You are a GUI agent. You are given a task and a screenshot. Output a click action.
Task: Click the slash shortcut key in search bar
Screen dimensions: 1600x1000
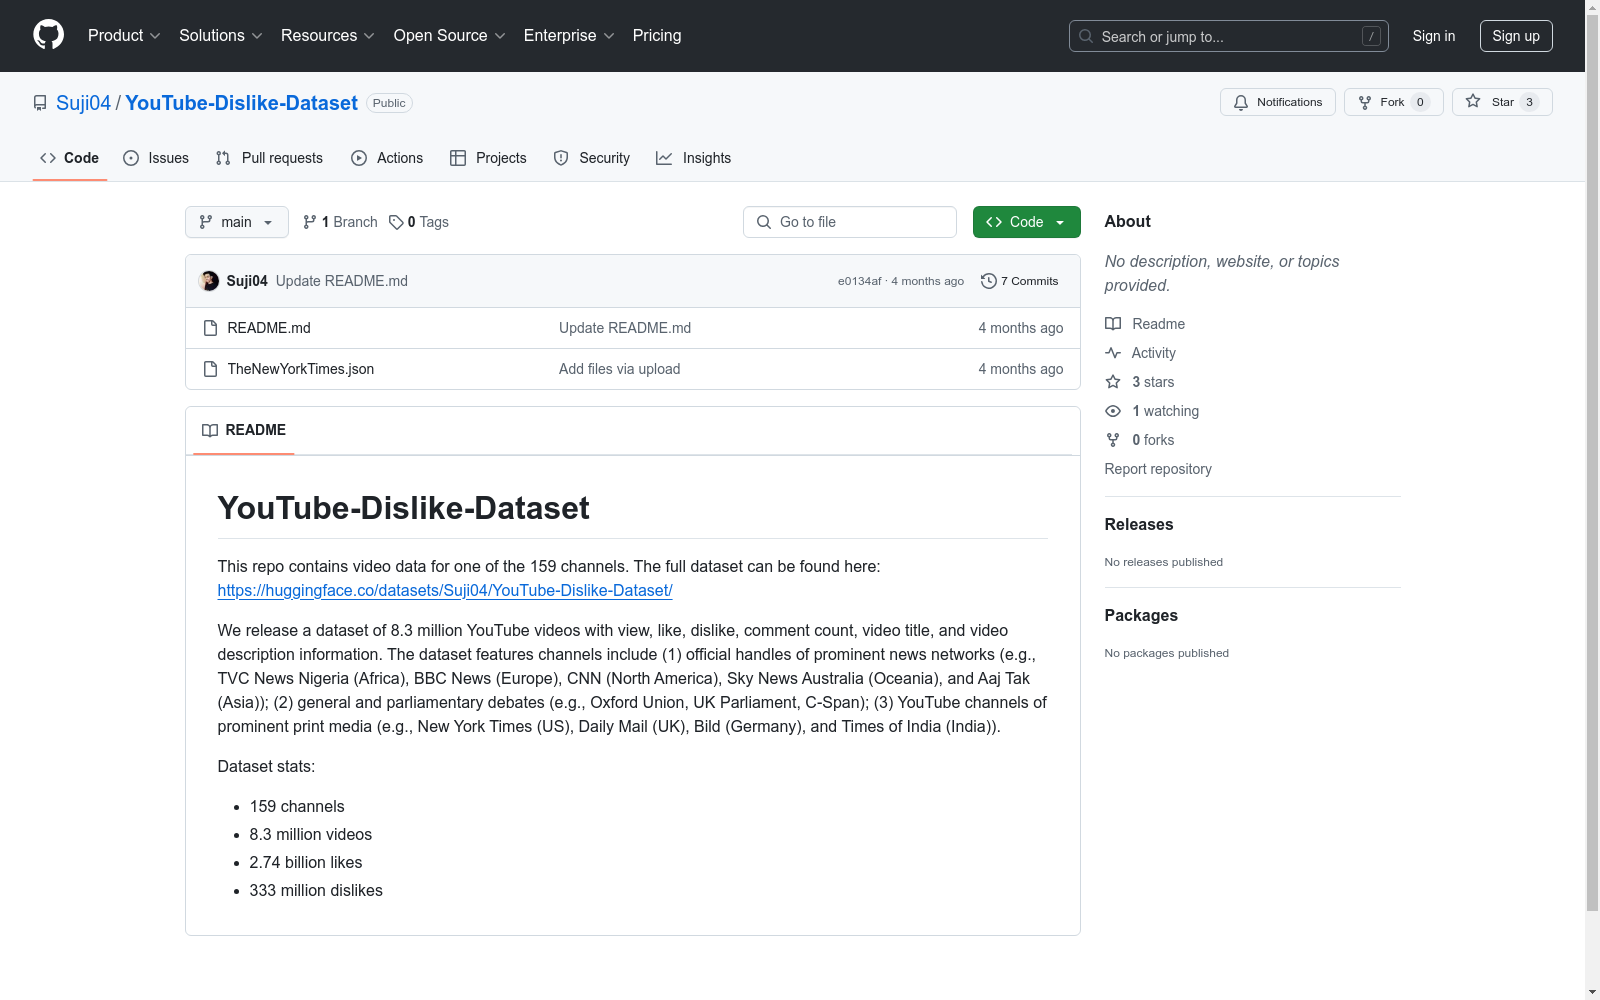coord(1371,36)
